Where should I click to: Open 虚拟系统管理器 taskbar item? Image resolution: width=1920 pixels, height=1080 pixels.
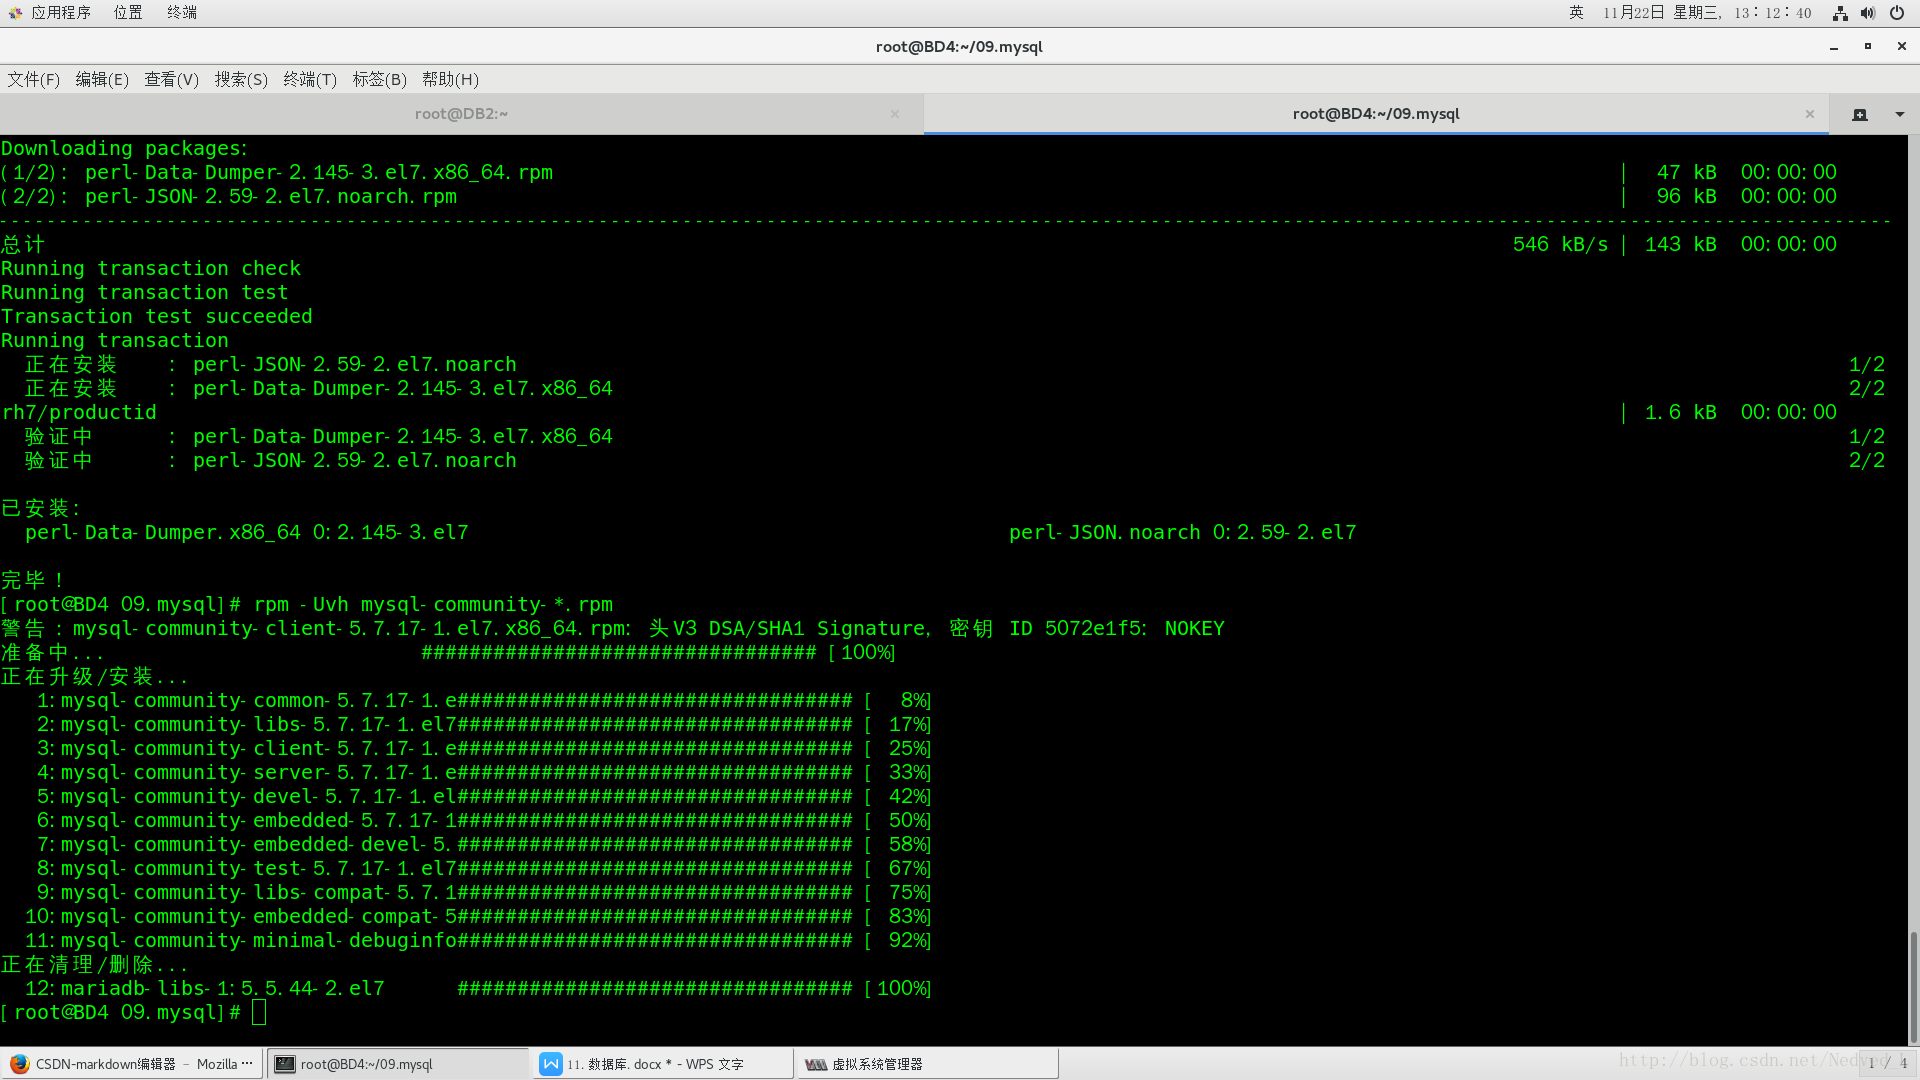(x=927, y=1064)
